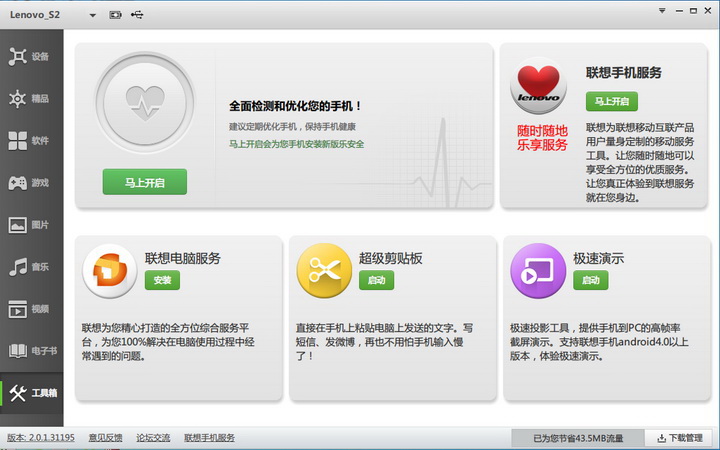Open the 论坛交流 forum link
This screenshot has width=720, height=450.
[x=153, y=438]
